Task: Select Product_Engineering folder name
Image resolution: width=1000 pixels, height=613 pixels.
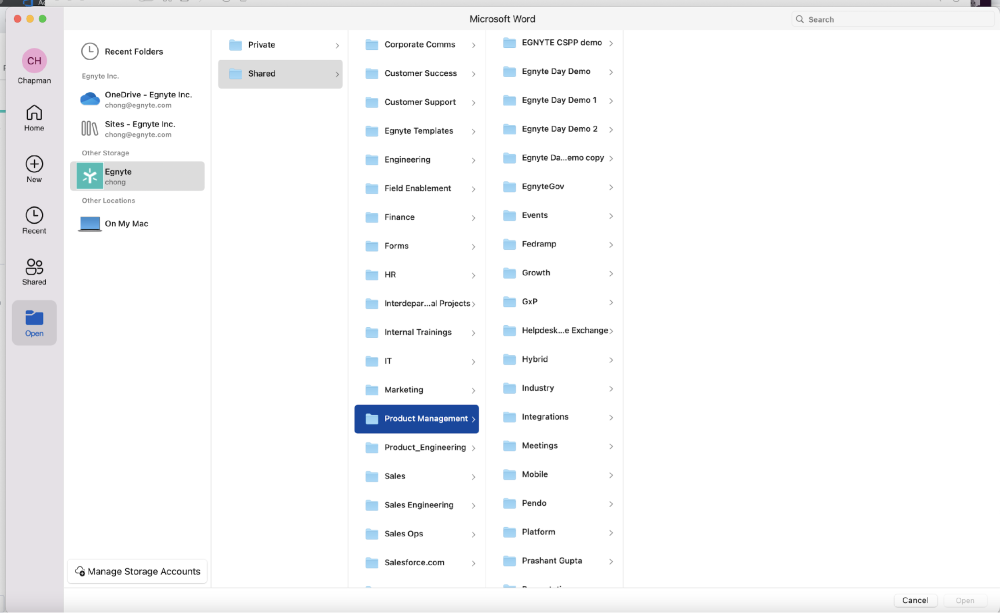Action: coord(425,447)
